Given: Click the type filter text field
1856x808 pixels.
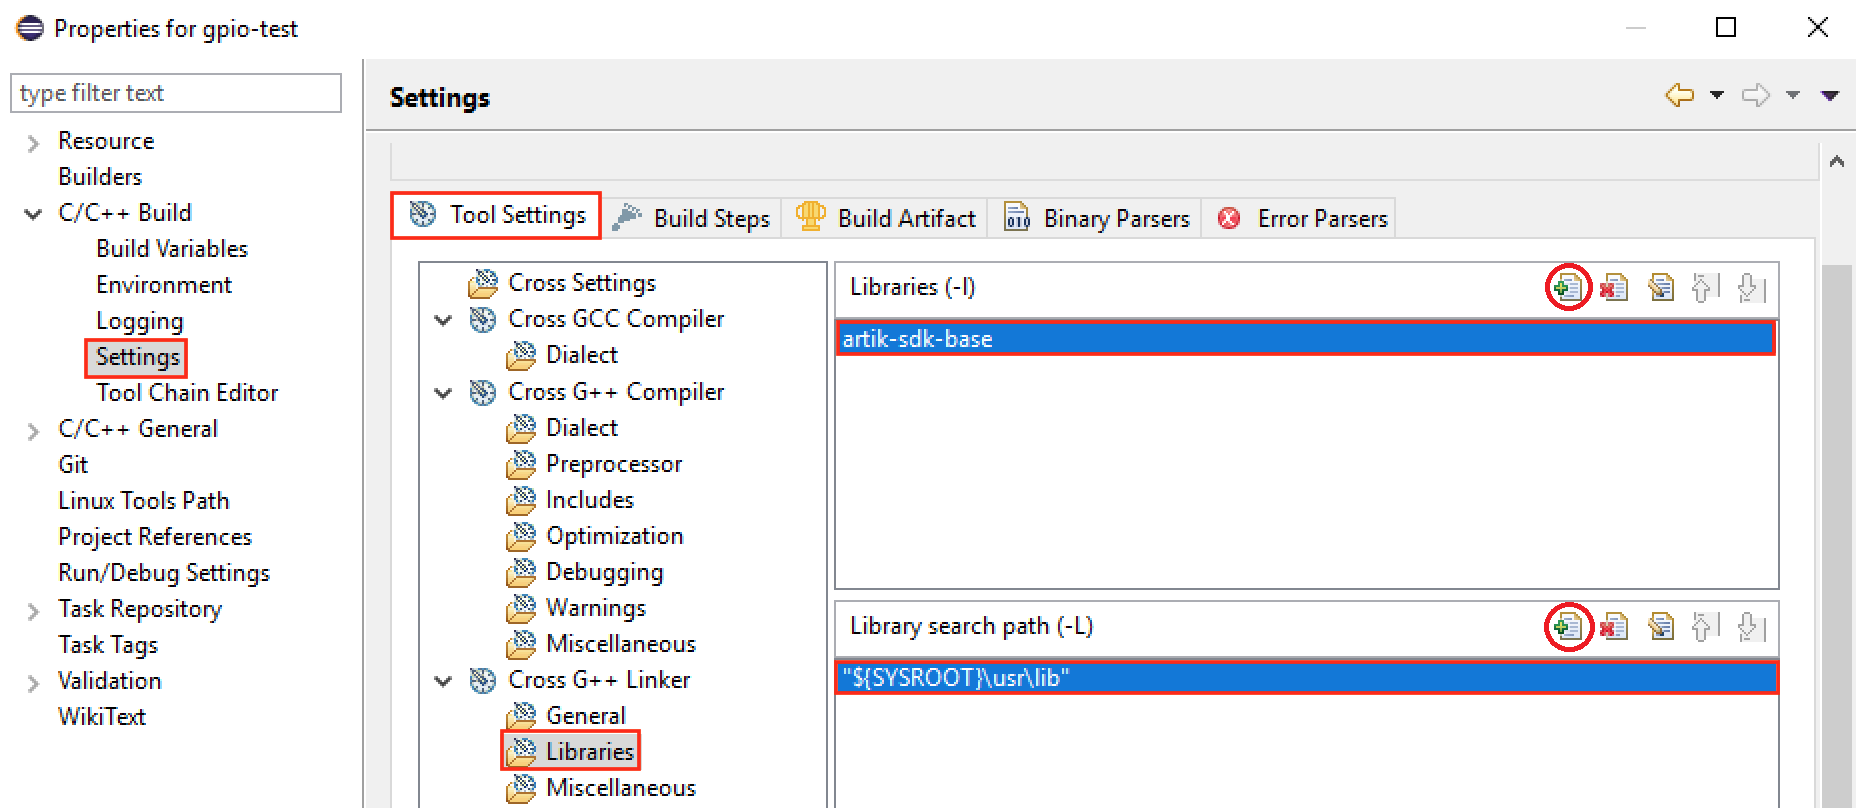Looking at the screenshot, I should pyautogui.click(x=176, y=93).
